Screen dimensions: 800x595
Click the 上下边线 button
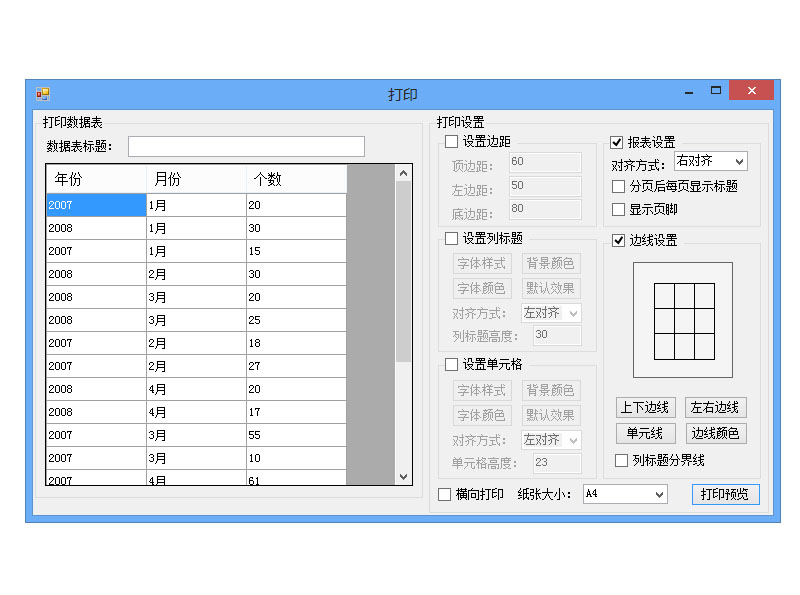tap(645, 407)
